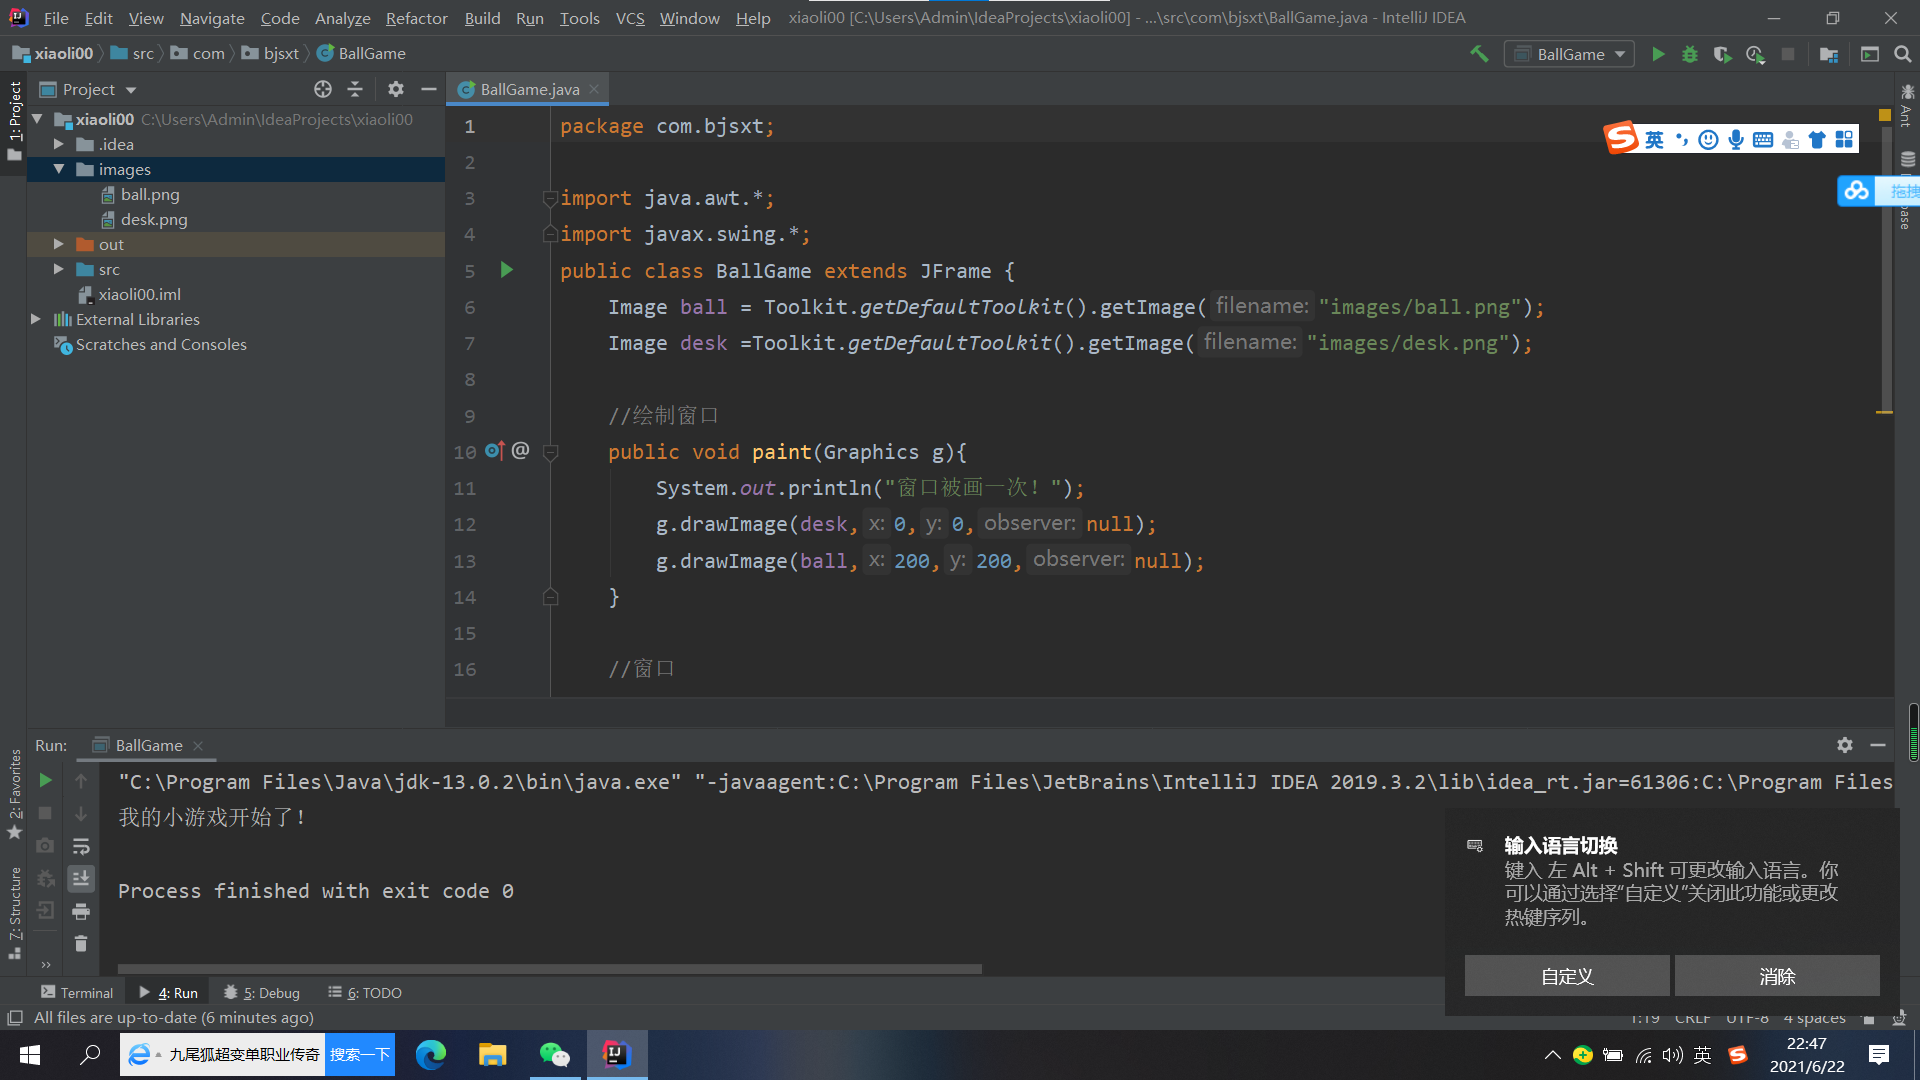Hide the Run panel with minus icon
Image resolution: width=1920 pixels, height=1080 pixels.
(1878, 745)
